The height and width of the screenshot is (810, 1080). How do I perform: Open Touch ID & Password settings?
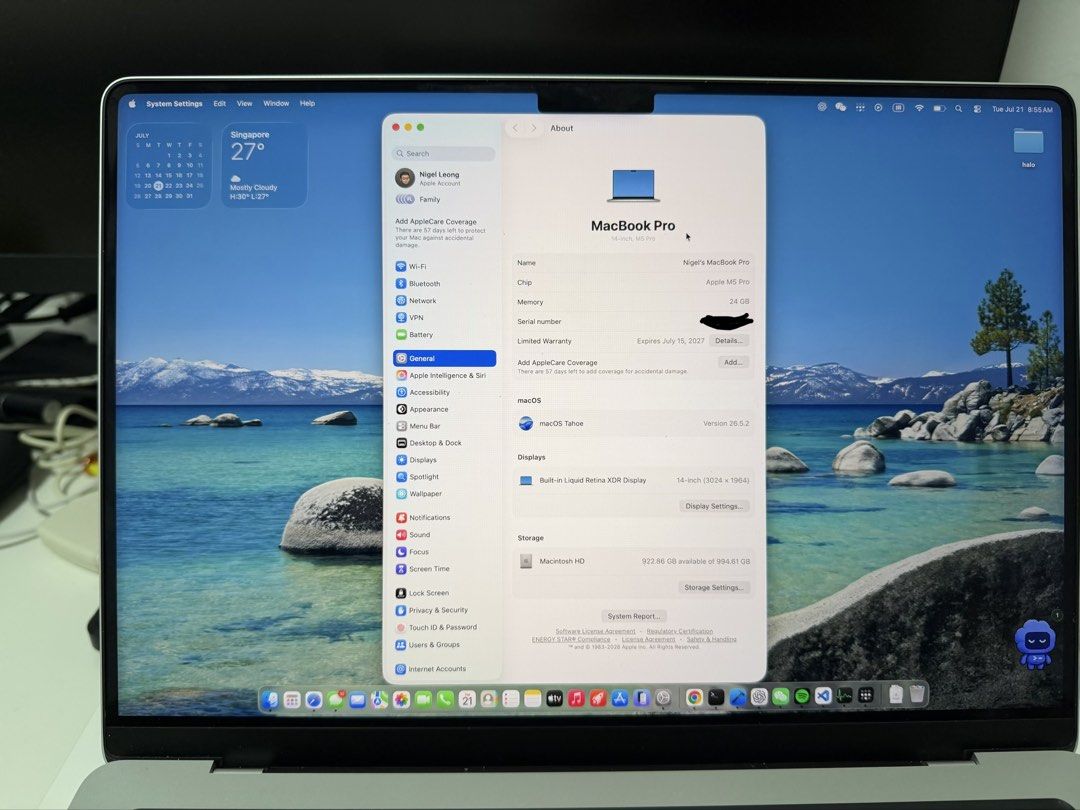[x=436, y=627]
